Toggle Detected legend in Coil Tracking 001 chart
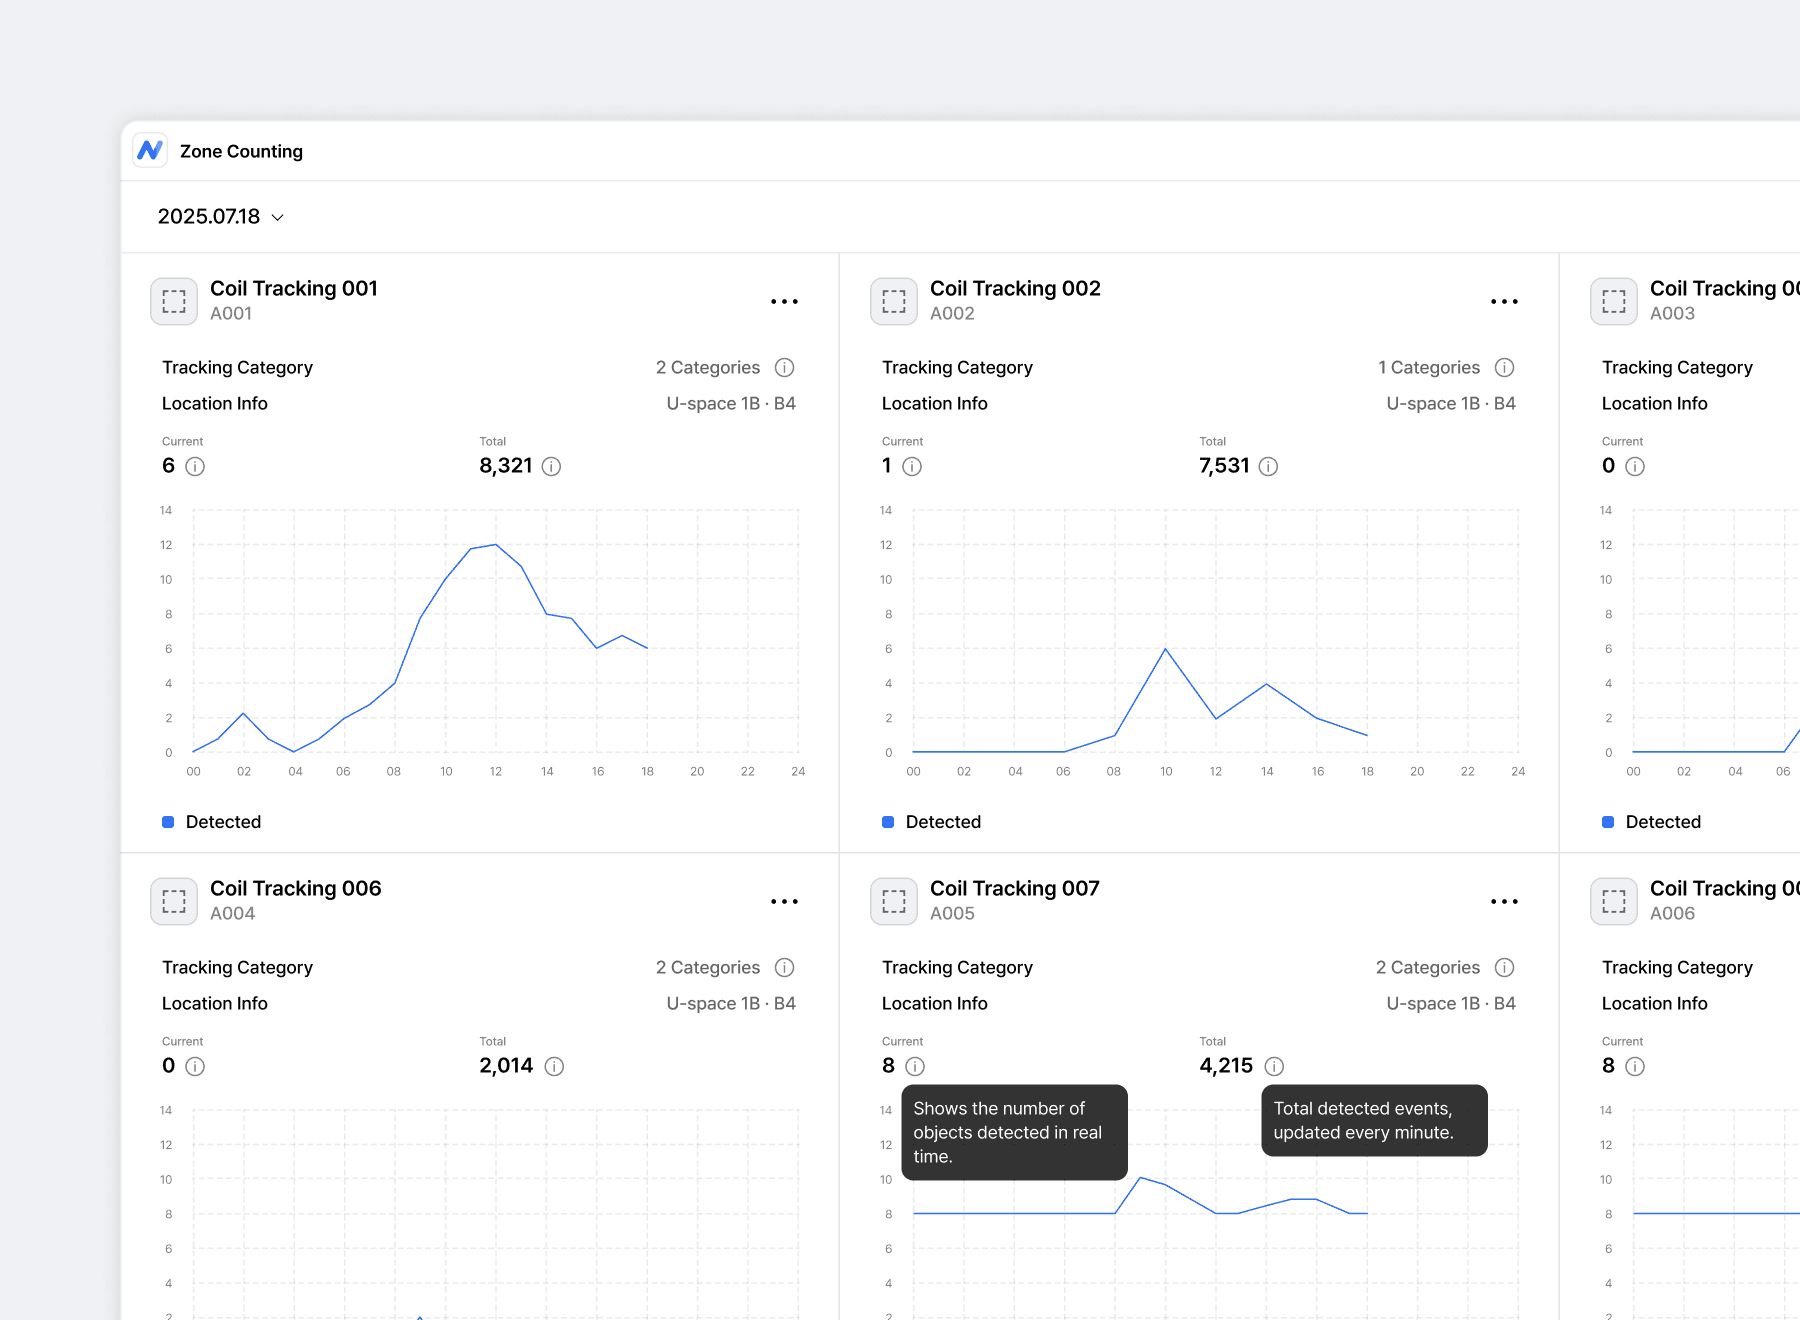The height and width of the screenshot is (1320, 1800). coord(212,822)
